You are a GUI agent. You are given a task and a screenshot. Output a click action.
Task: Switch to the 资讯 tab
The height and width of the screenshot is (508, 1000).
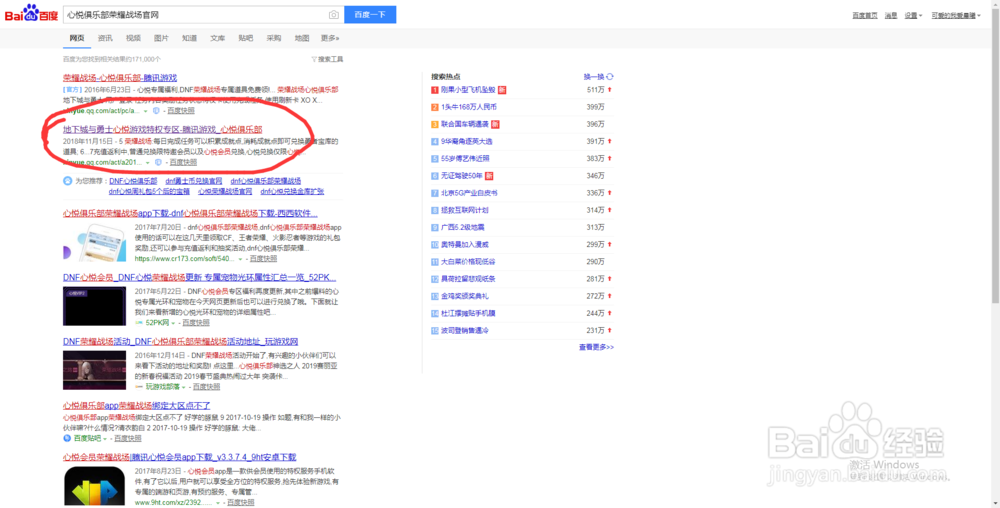(105, 38)
